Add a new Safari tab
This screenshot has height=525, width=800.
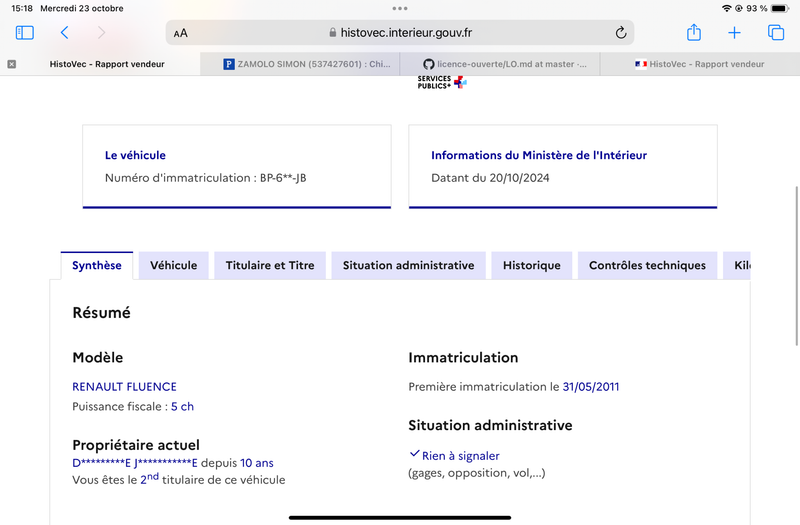tap(734, 33)
